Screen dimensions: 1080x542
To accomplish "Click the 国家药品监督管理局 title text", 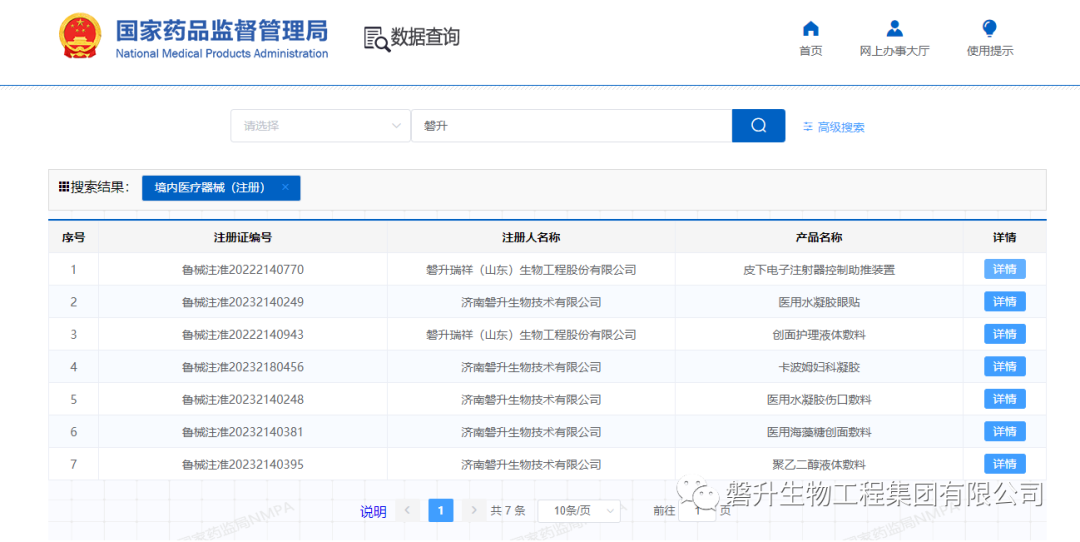I will coord(222,31).
